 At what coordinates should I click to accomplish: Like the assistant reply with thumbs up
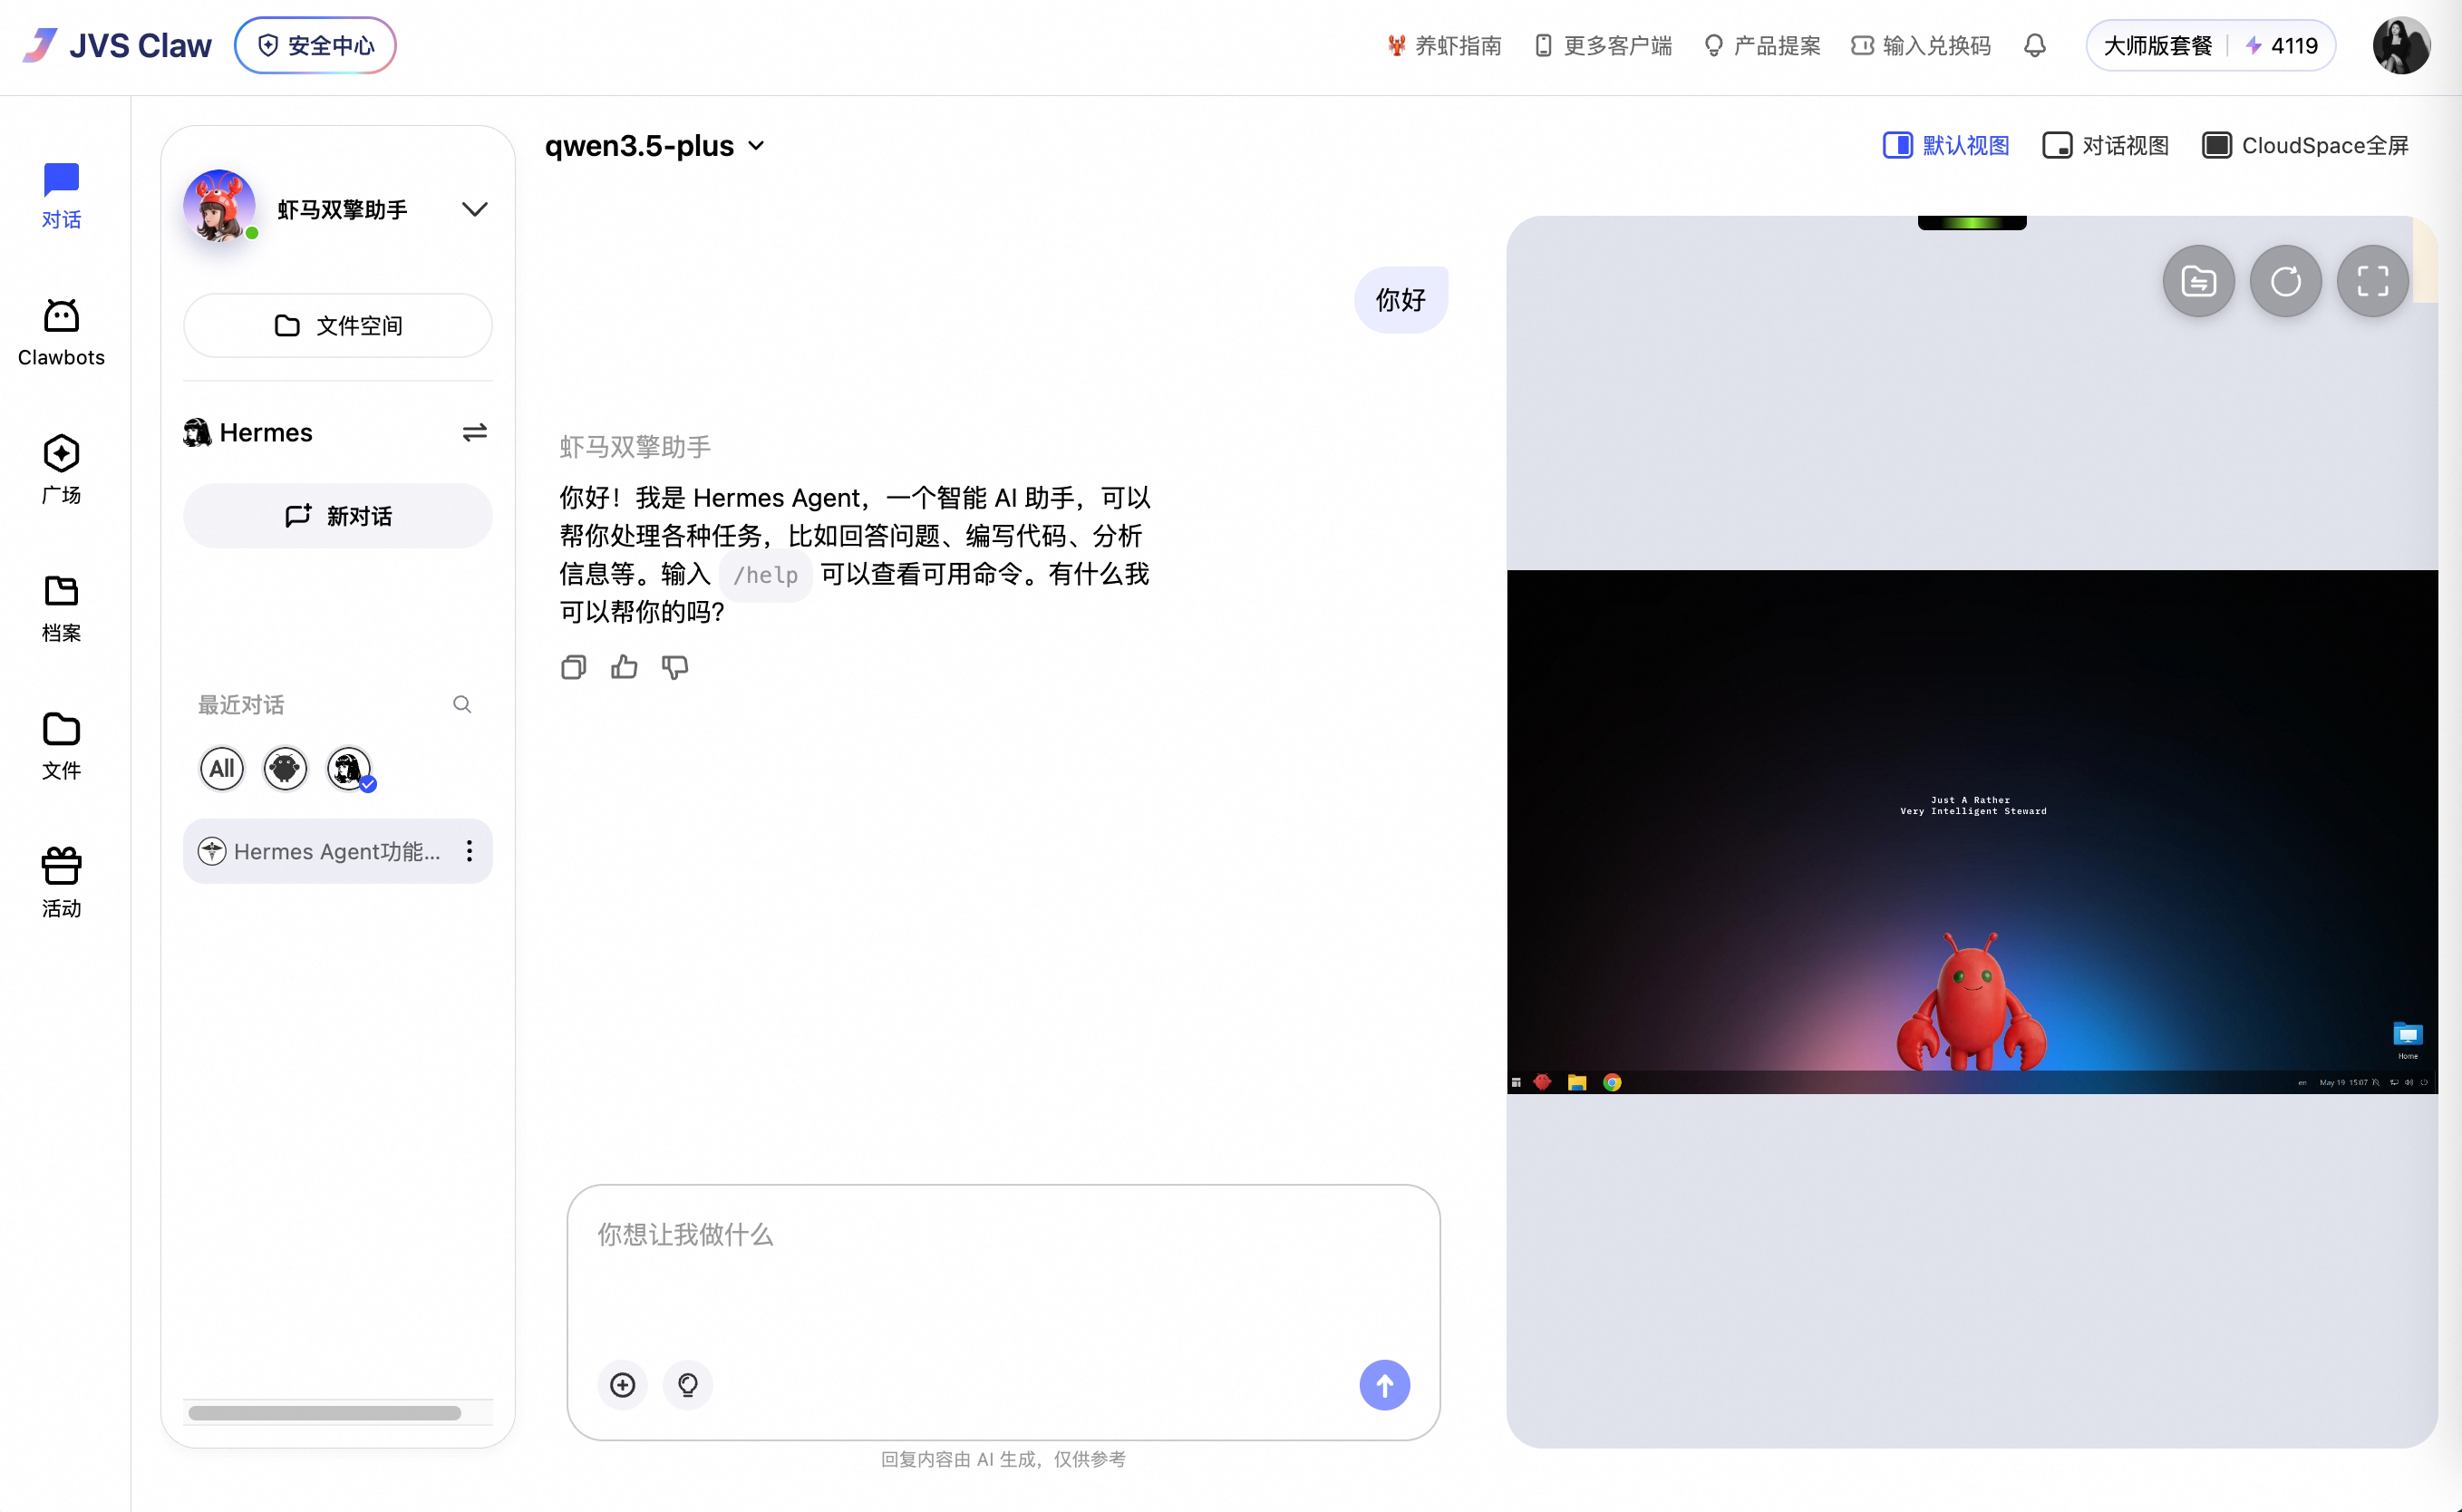coord(624,667)
